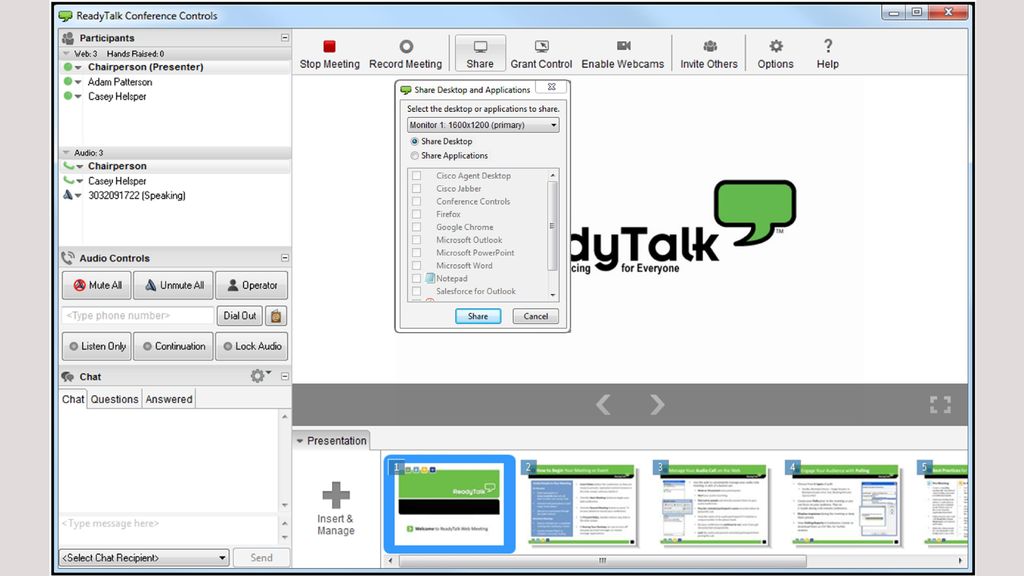Go to next slide arrow
Screen dimensions: 1024x576
(x=657, y=404)
